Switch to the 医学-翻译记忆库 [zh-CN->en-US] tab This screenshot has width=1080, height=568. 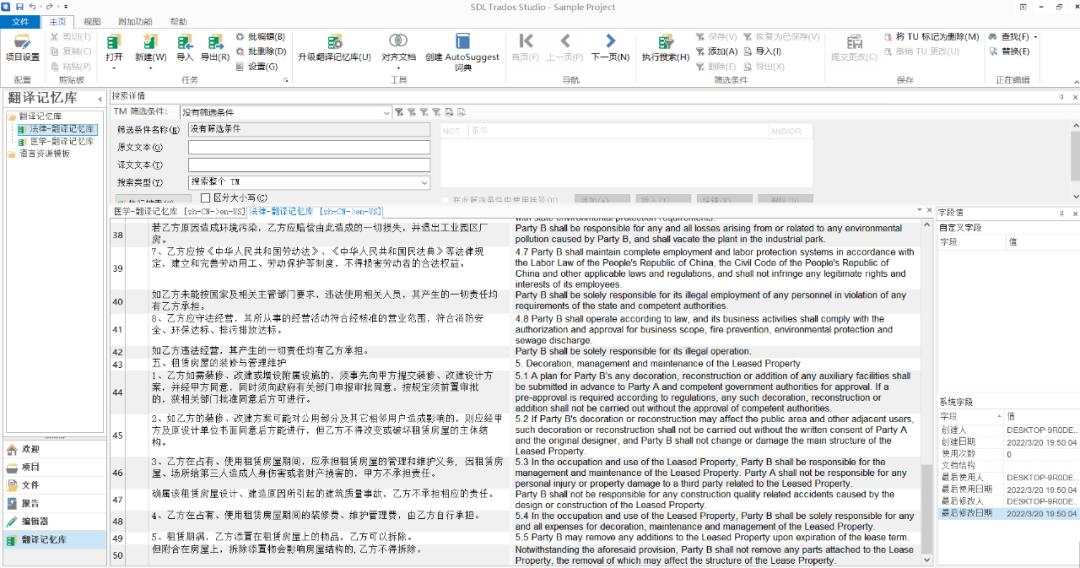179,211
